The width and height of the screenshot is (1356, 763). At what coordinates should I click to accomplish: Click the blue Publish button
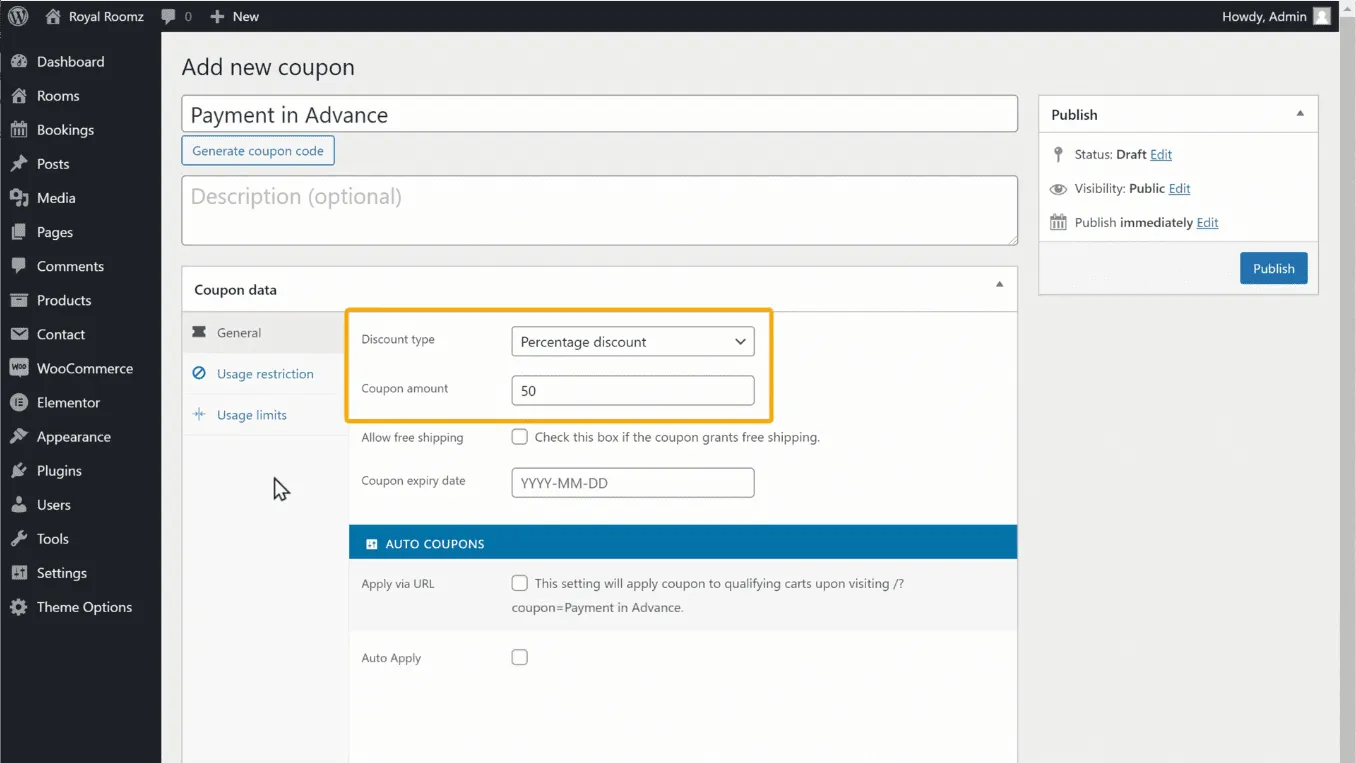1273,268
